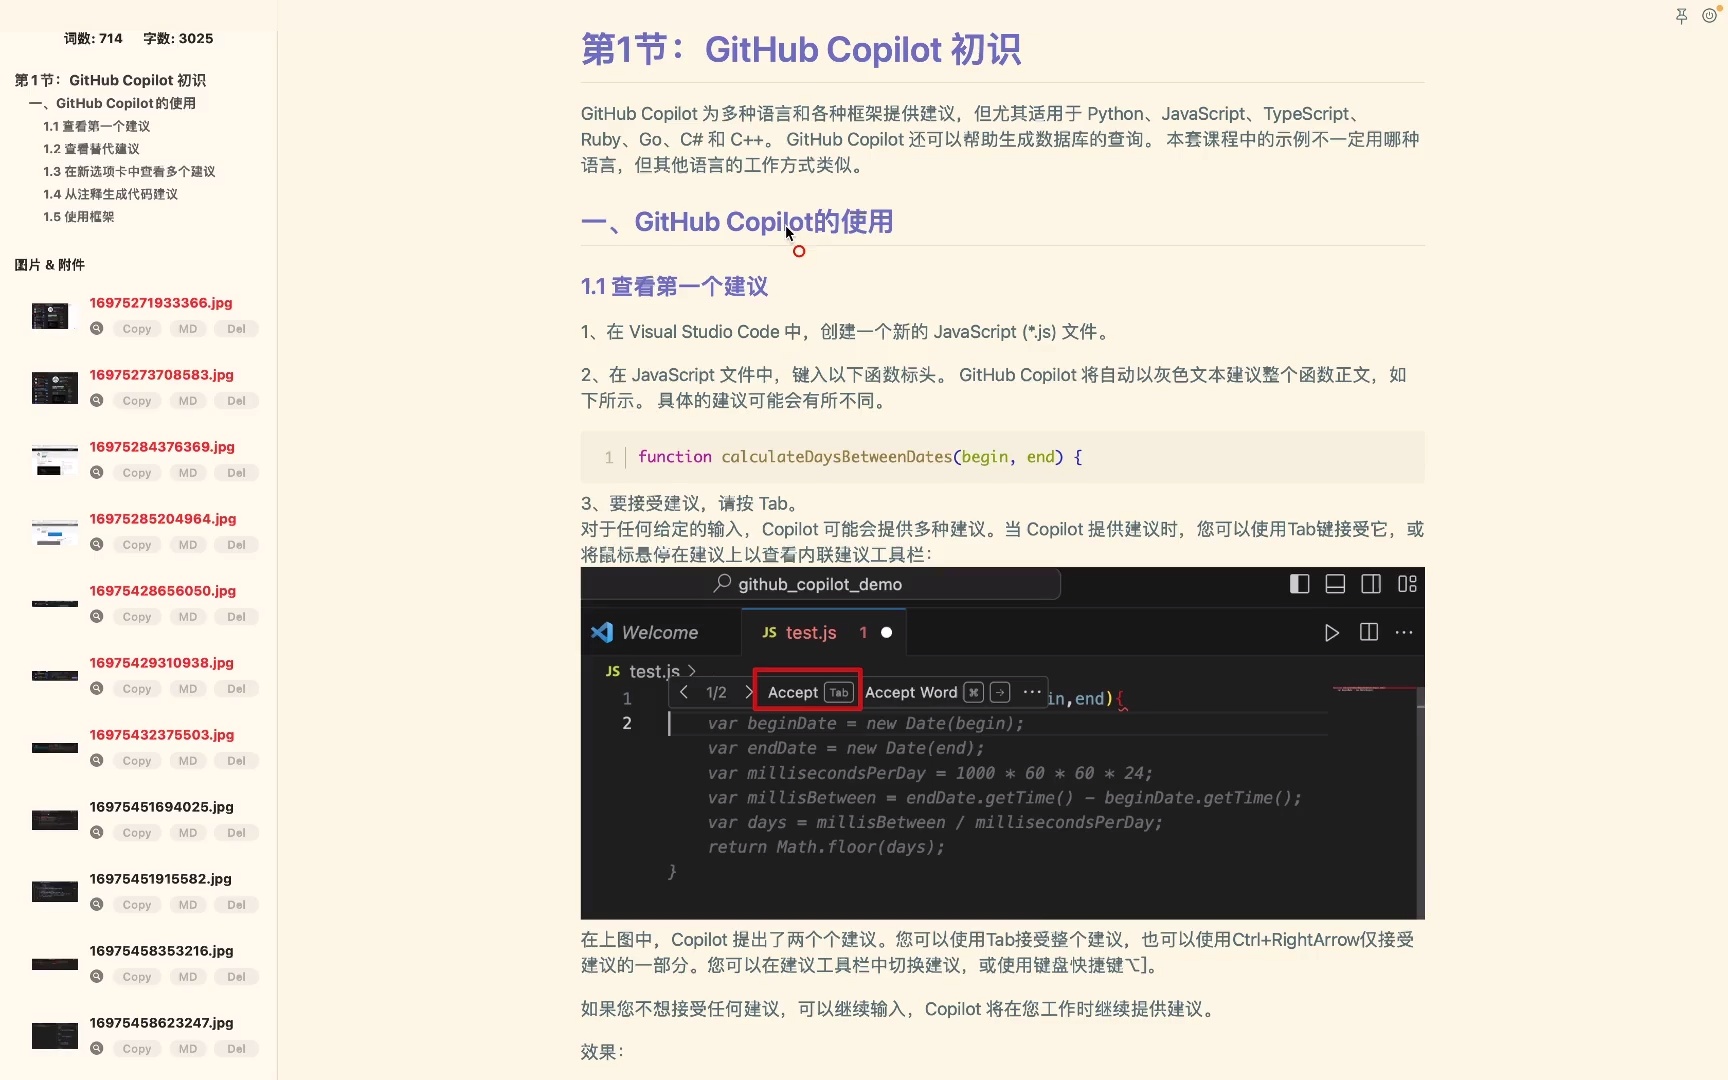
Task: Toggle the primary sidebar visibility icon
Action: point(1299,584)
